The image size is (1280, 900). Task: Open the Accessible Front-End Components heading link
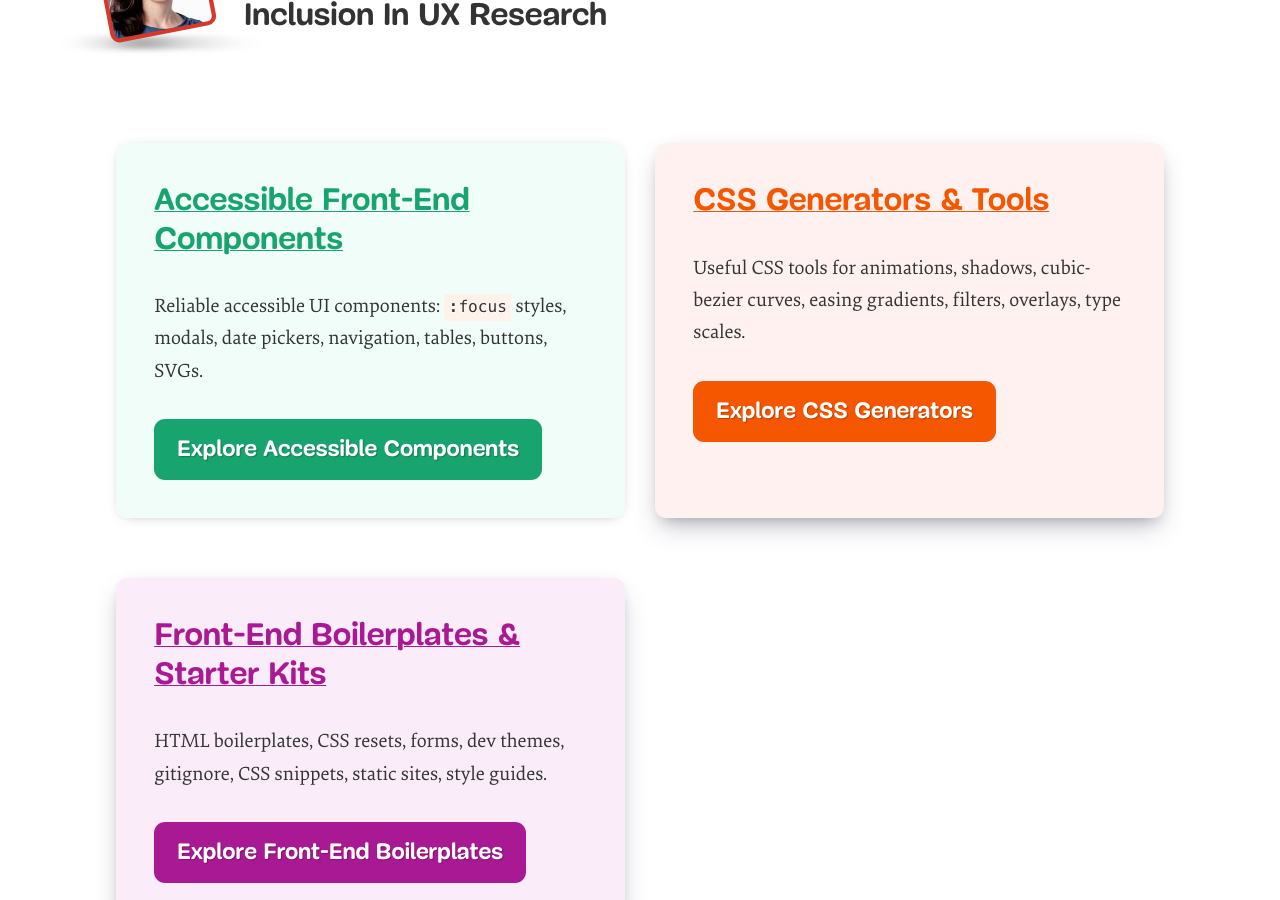(x=312, y=219)
